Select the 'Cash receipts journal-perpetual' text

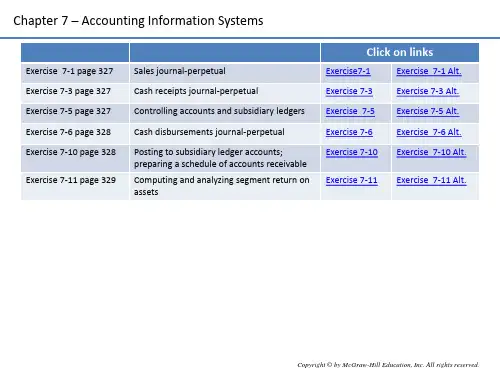click(x=196, y=91)
